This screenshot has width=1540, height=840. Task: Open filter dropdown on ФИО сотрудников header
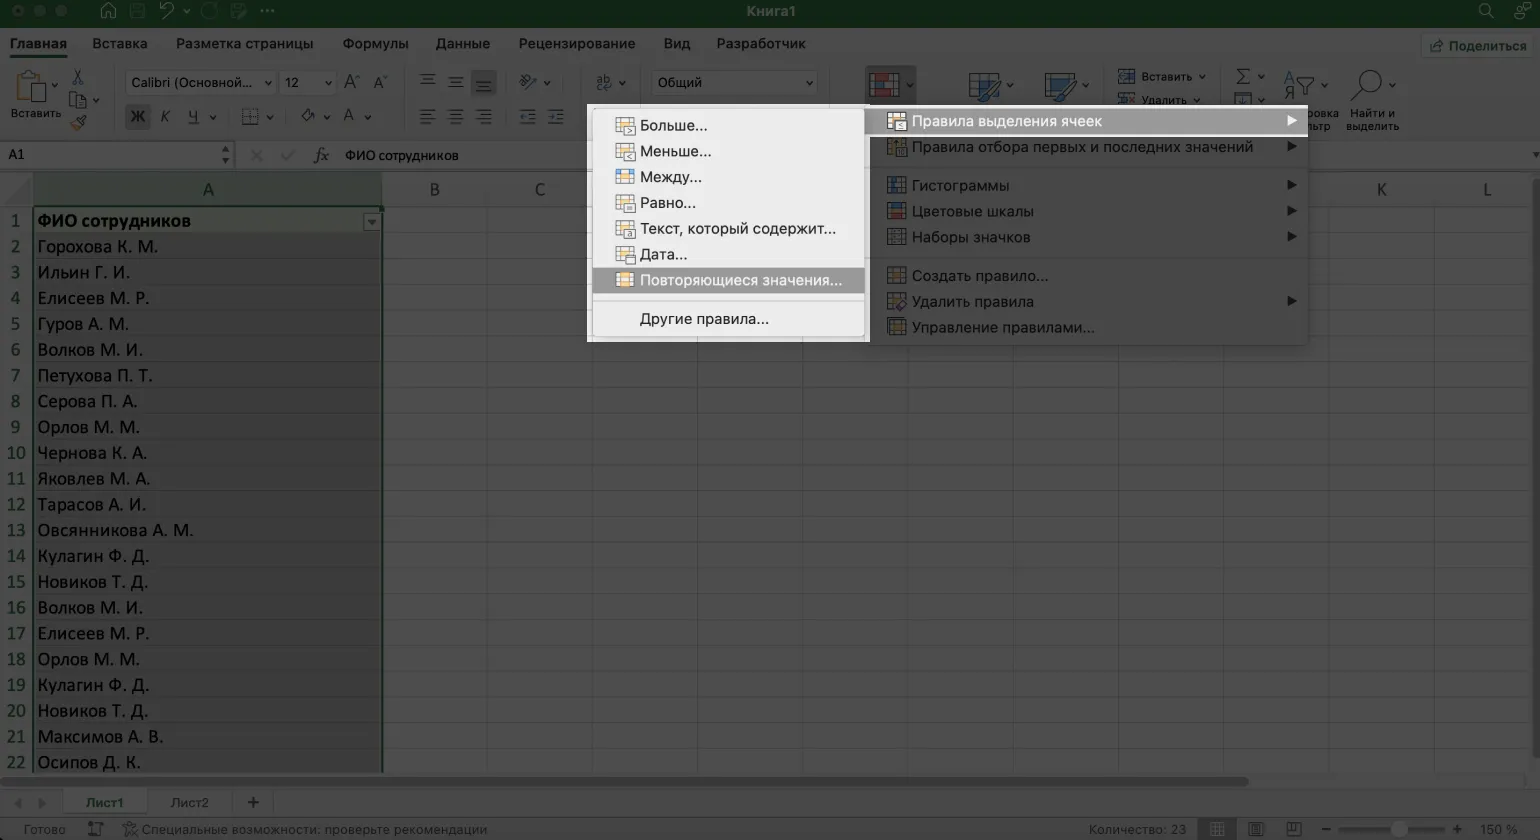click(372, 222)
